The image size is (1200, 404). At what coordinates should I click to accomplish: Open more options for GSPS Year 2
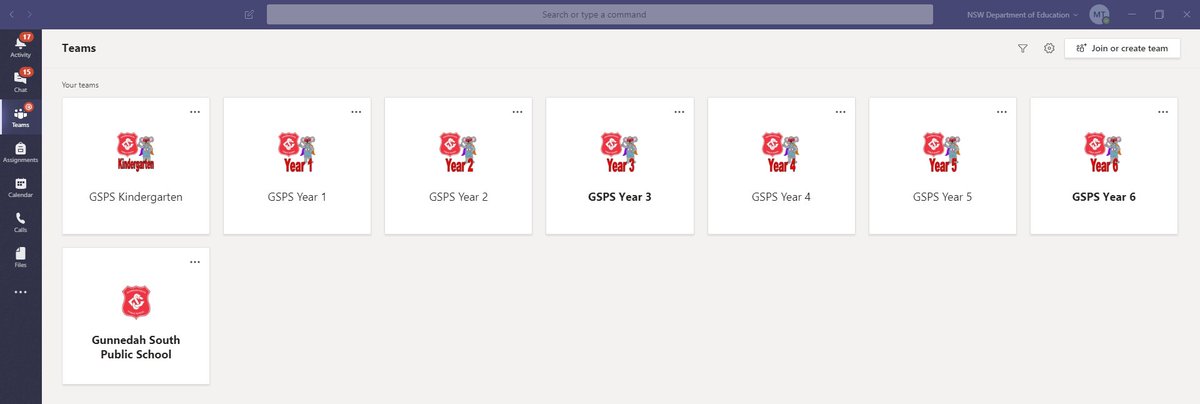point(517,112)
